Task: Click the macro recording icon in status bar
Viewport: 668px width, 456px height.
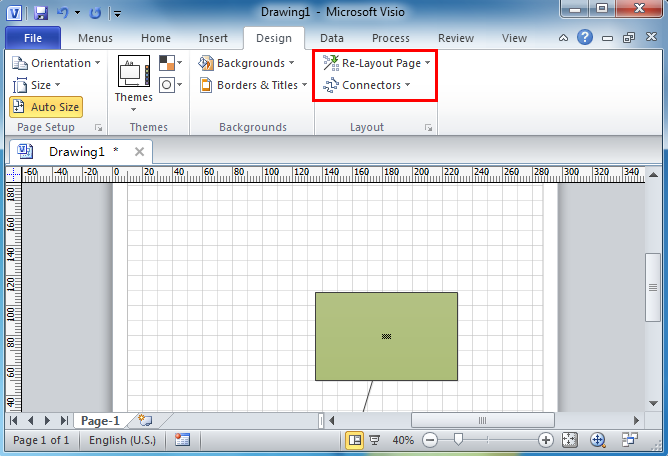Action: click(182, 440)
